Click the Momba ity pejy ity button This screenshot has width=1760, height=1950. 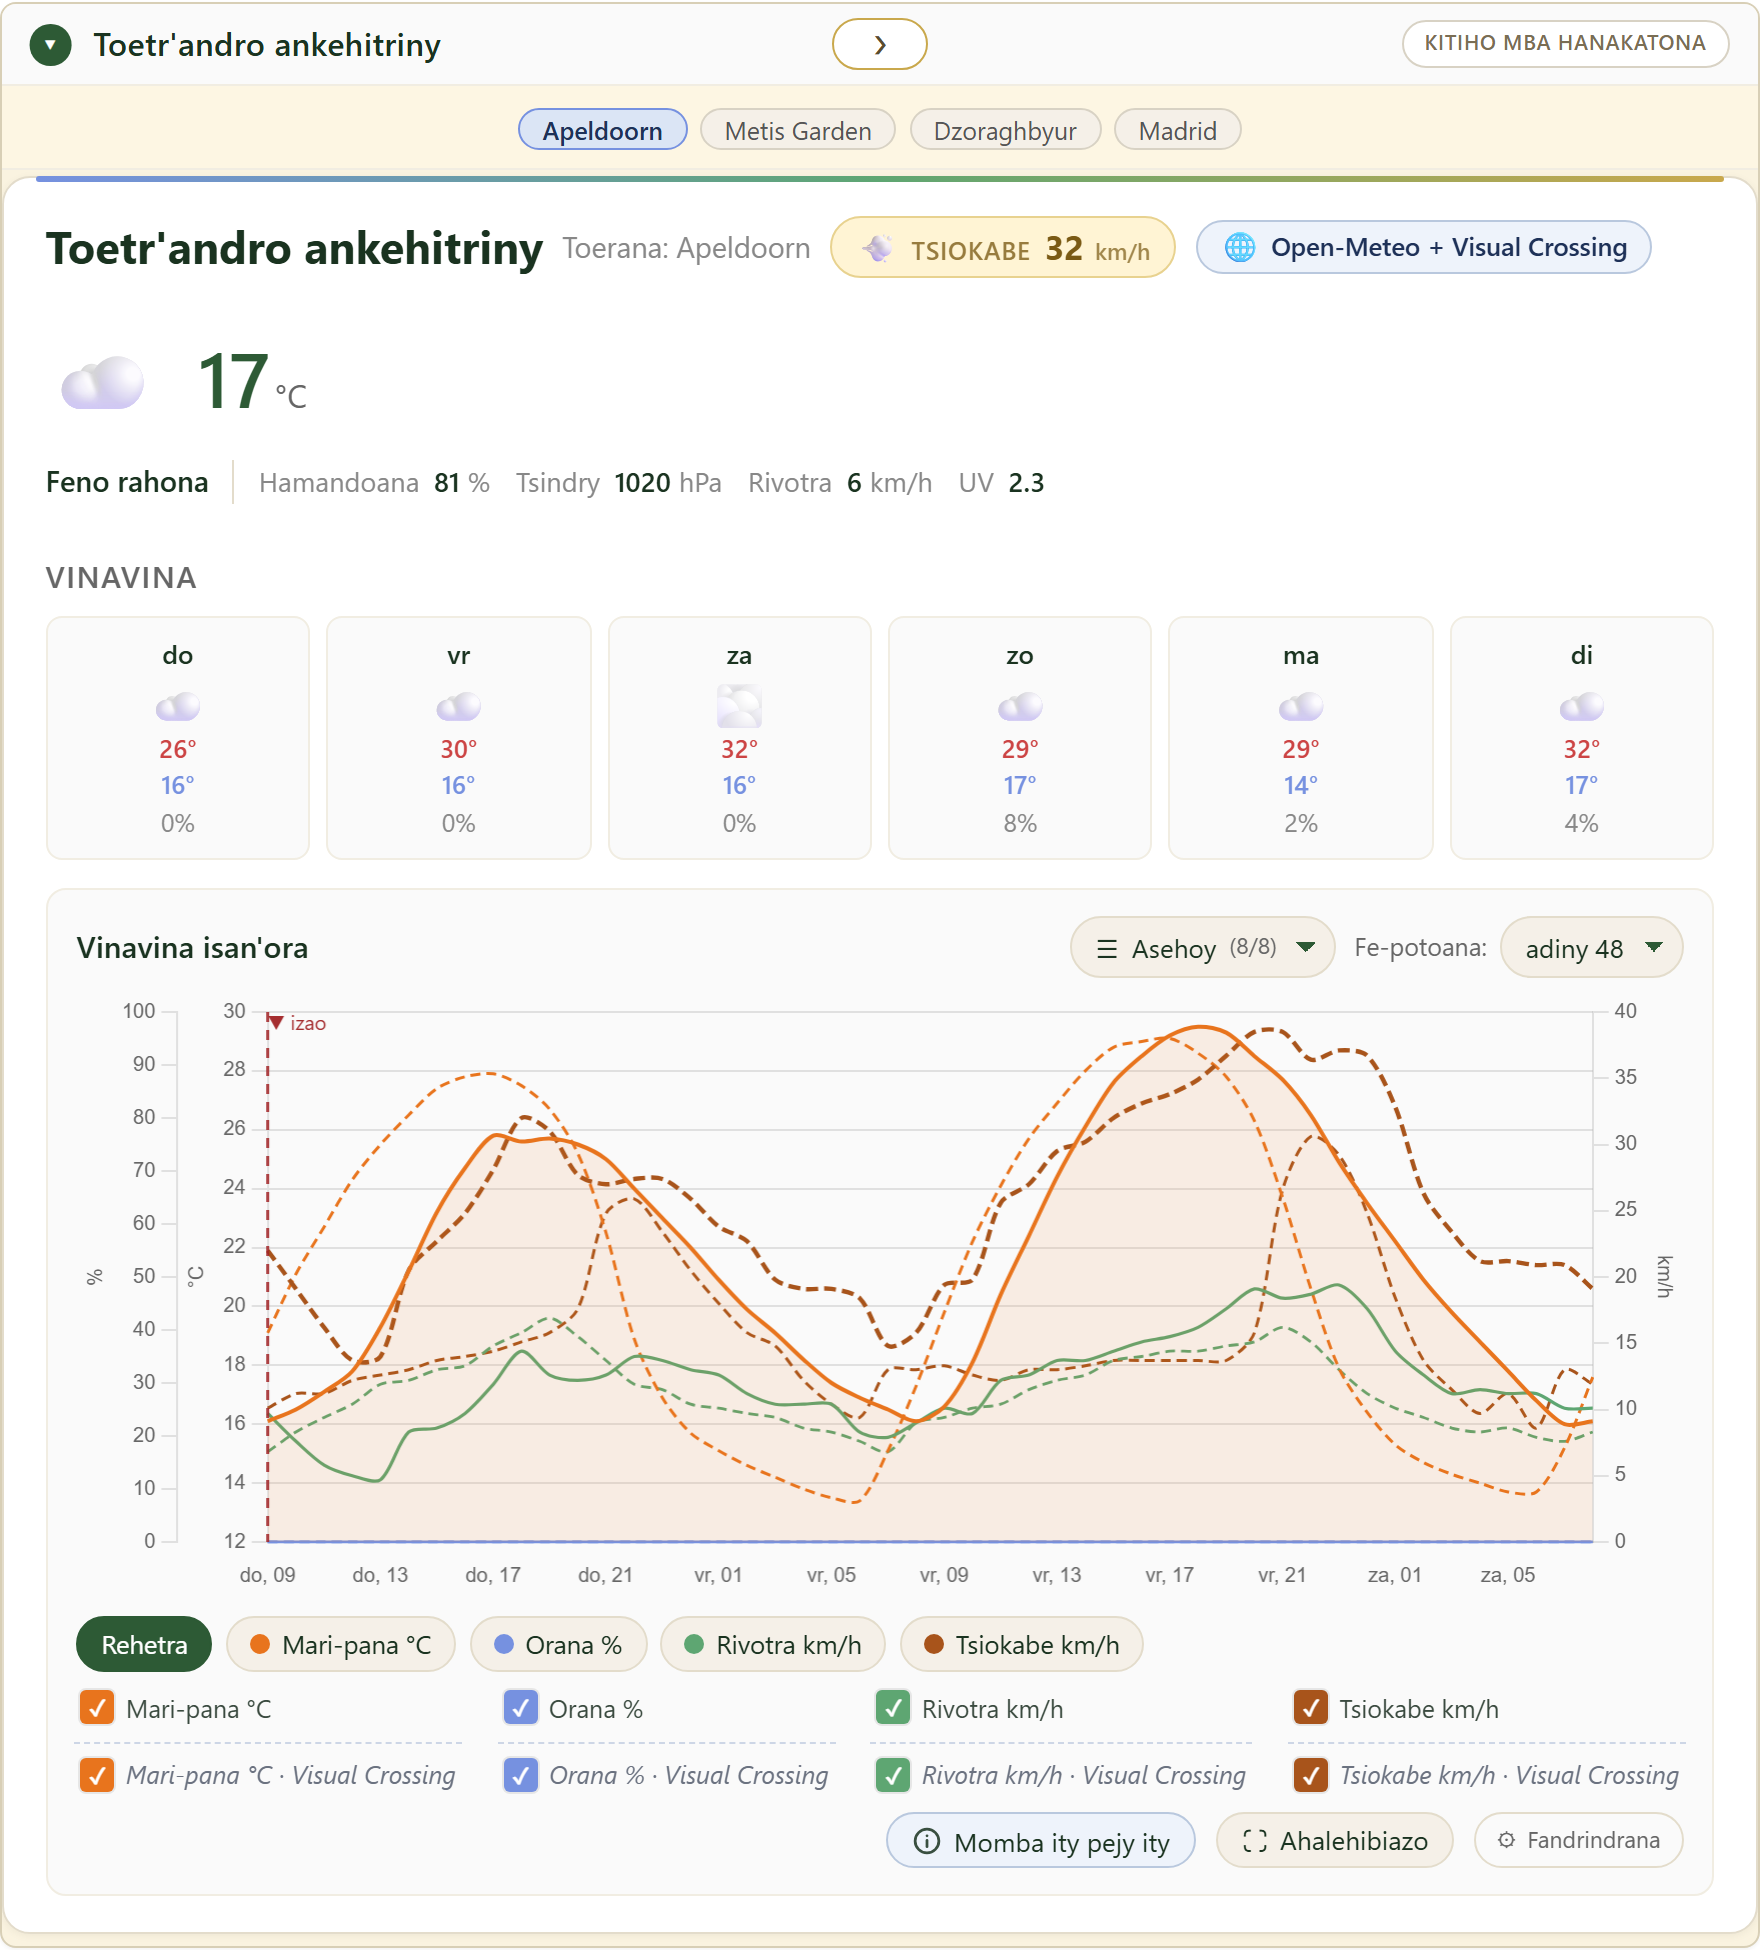coord(1041,1841)
